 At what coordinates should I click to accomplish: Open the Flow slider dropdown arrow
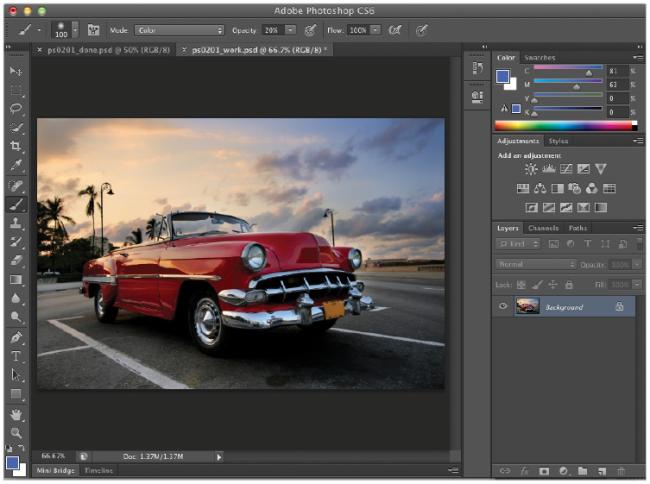375,30
